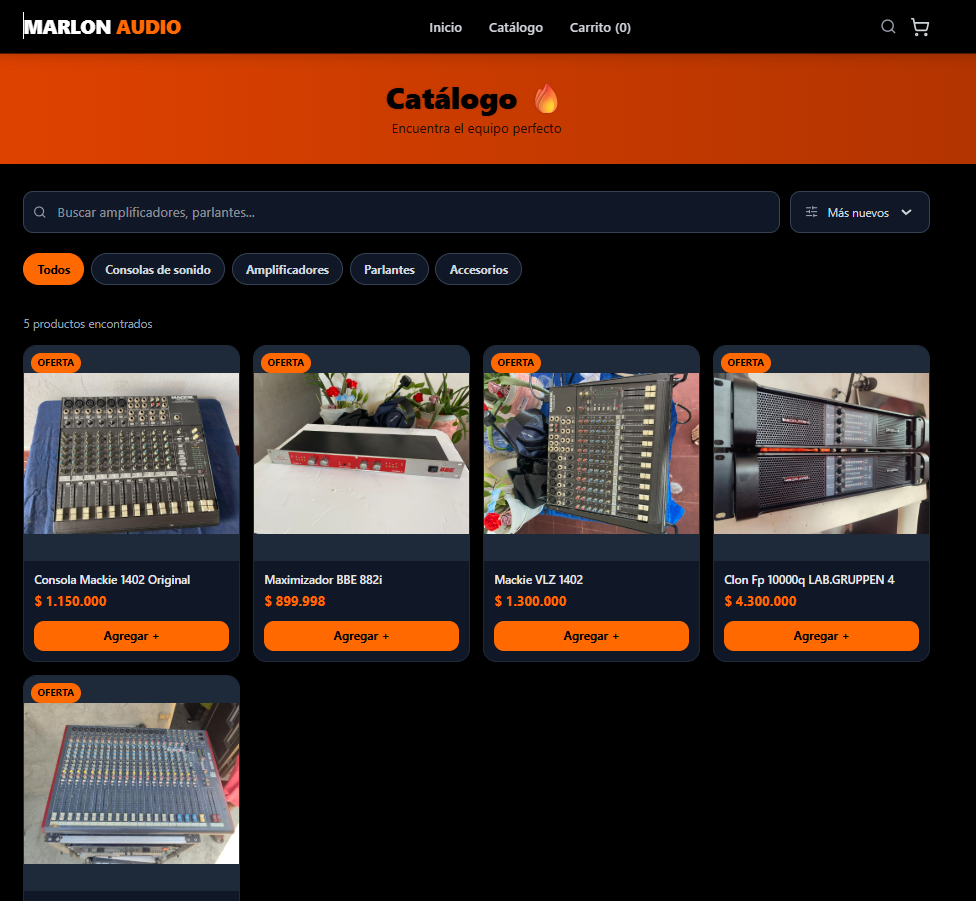Click the sliders filter icon beside Más nuevos
This screenshot has width=976, height=901.
812,212
